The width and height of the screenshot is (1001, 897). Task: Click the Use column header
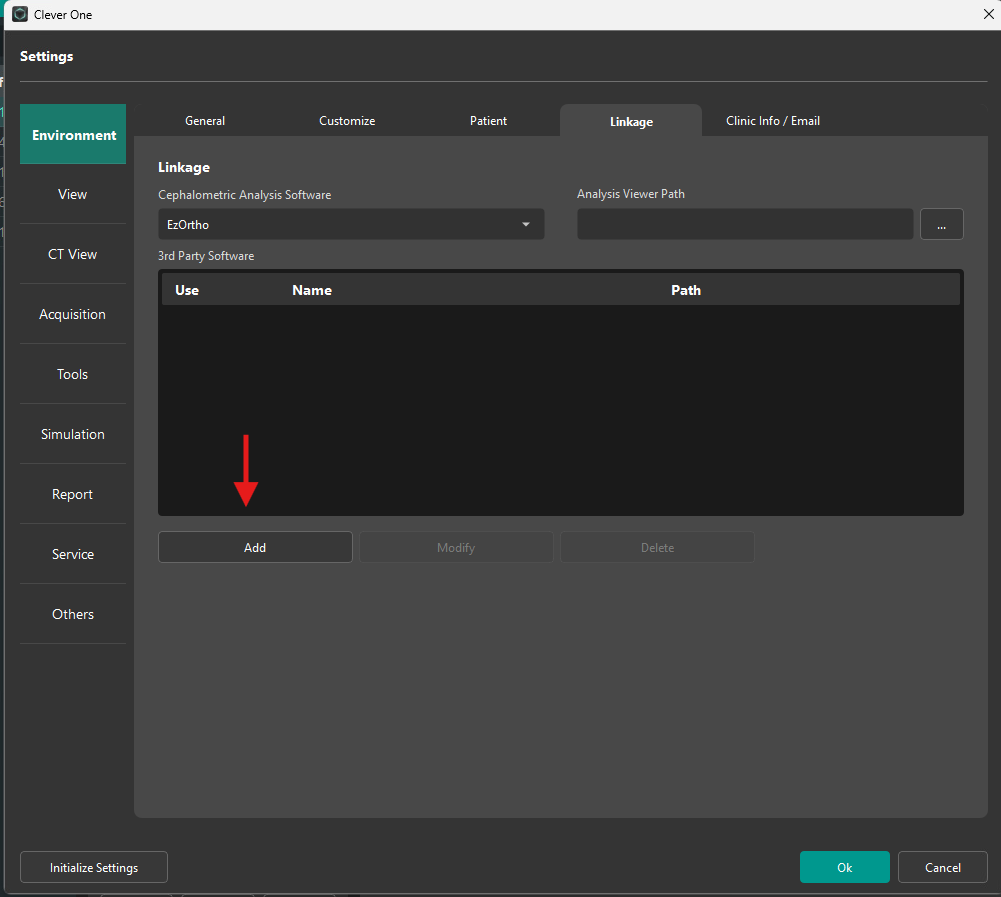[x=187, y=290]
